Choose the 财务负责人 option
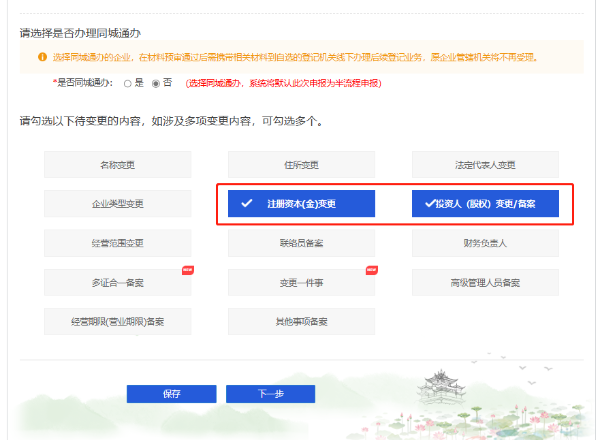The width and height of the screenshot is (600, 440). [485, 243]
